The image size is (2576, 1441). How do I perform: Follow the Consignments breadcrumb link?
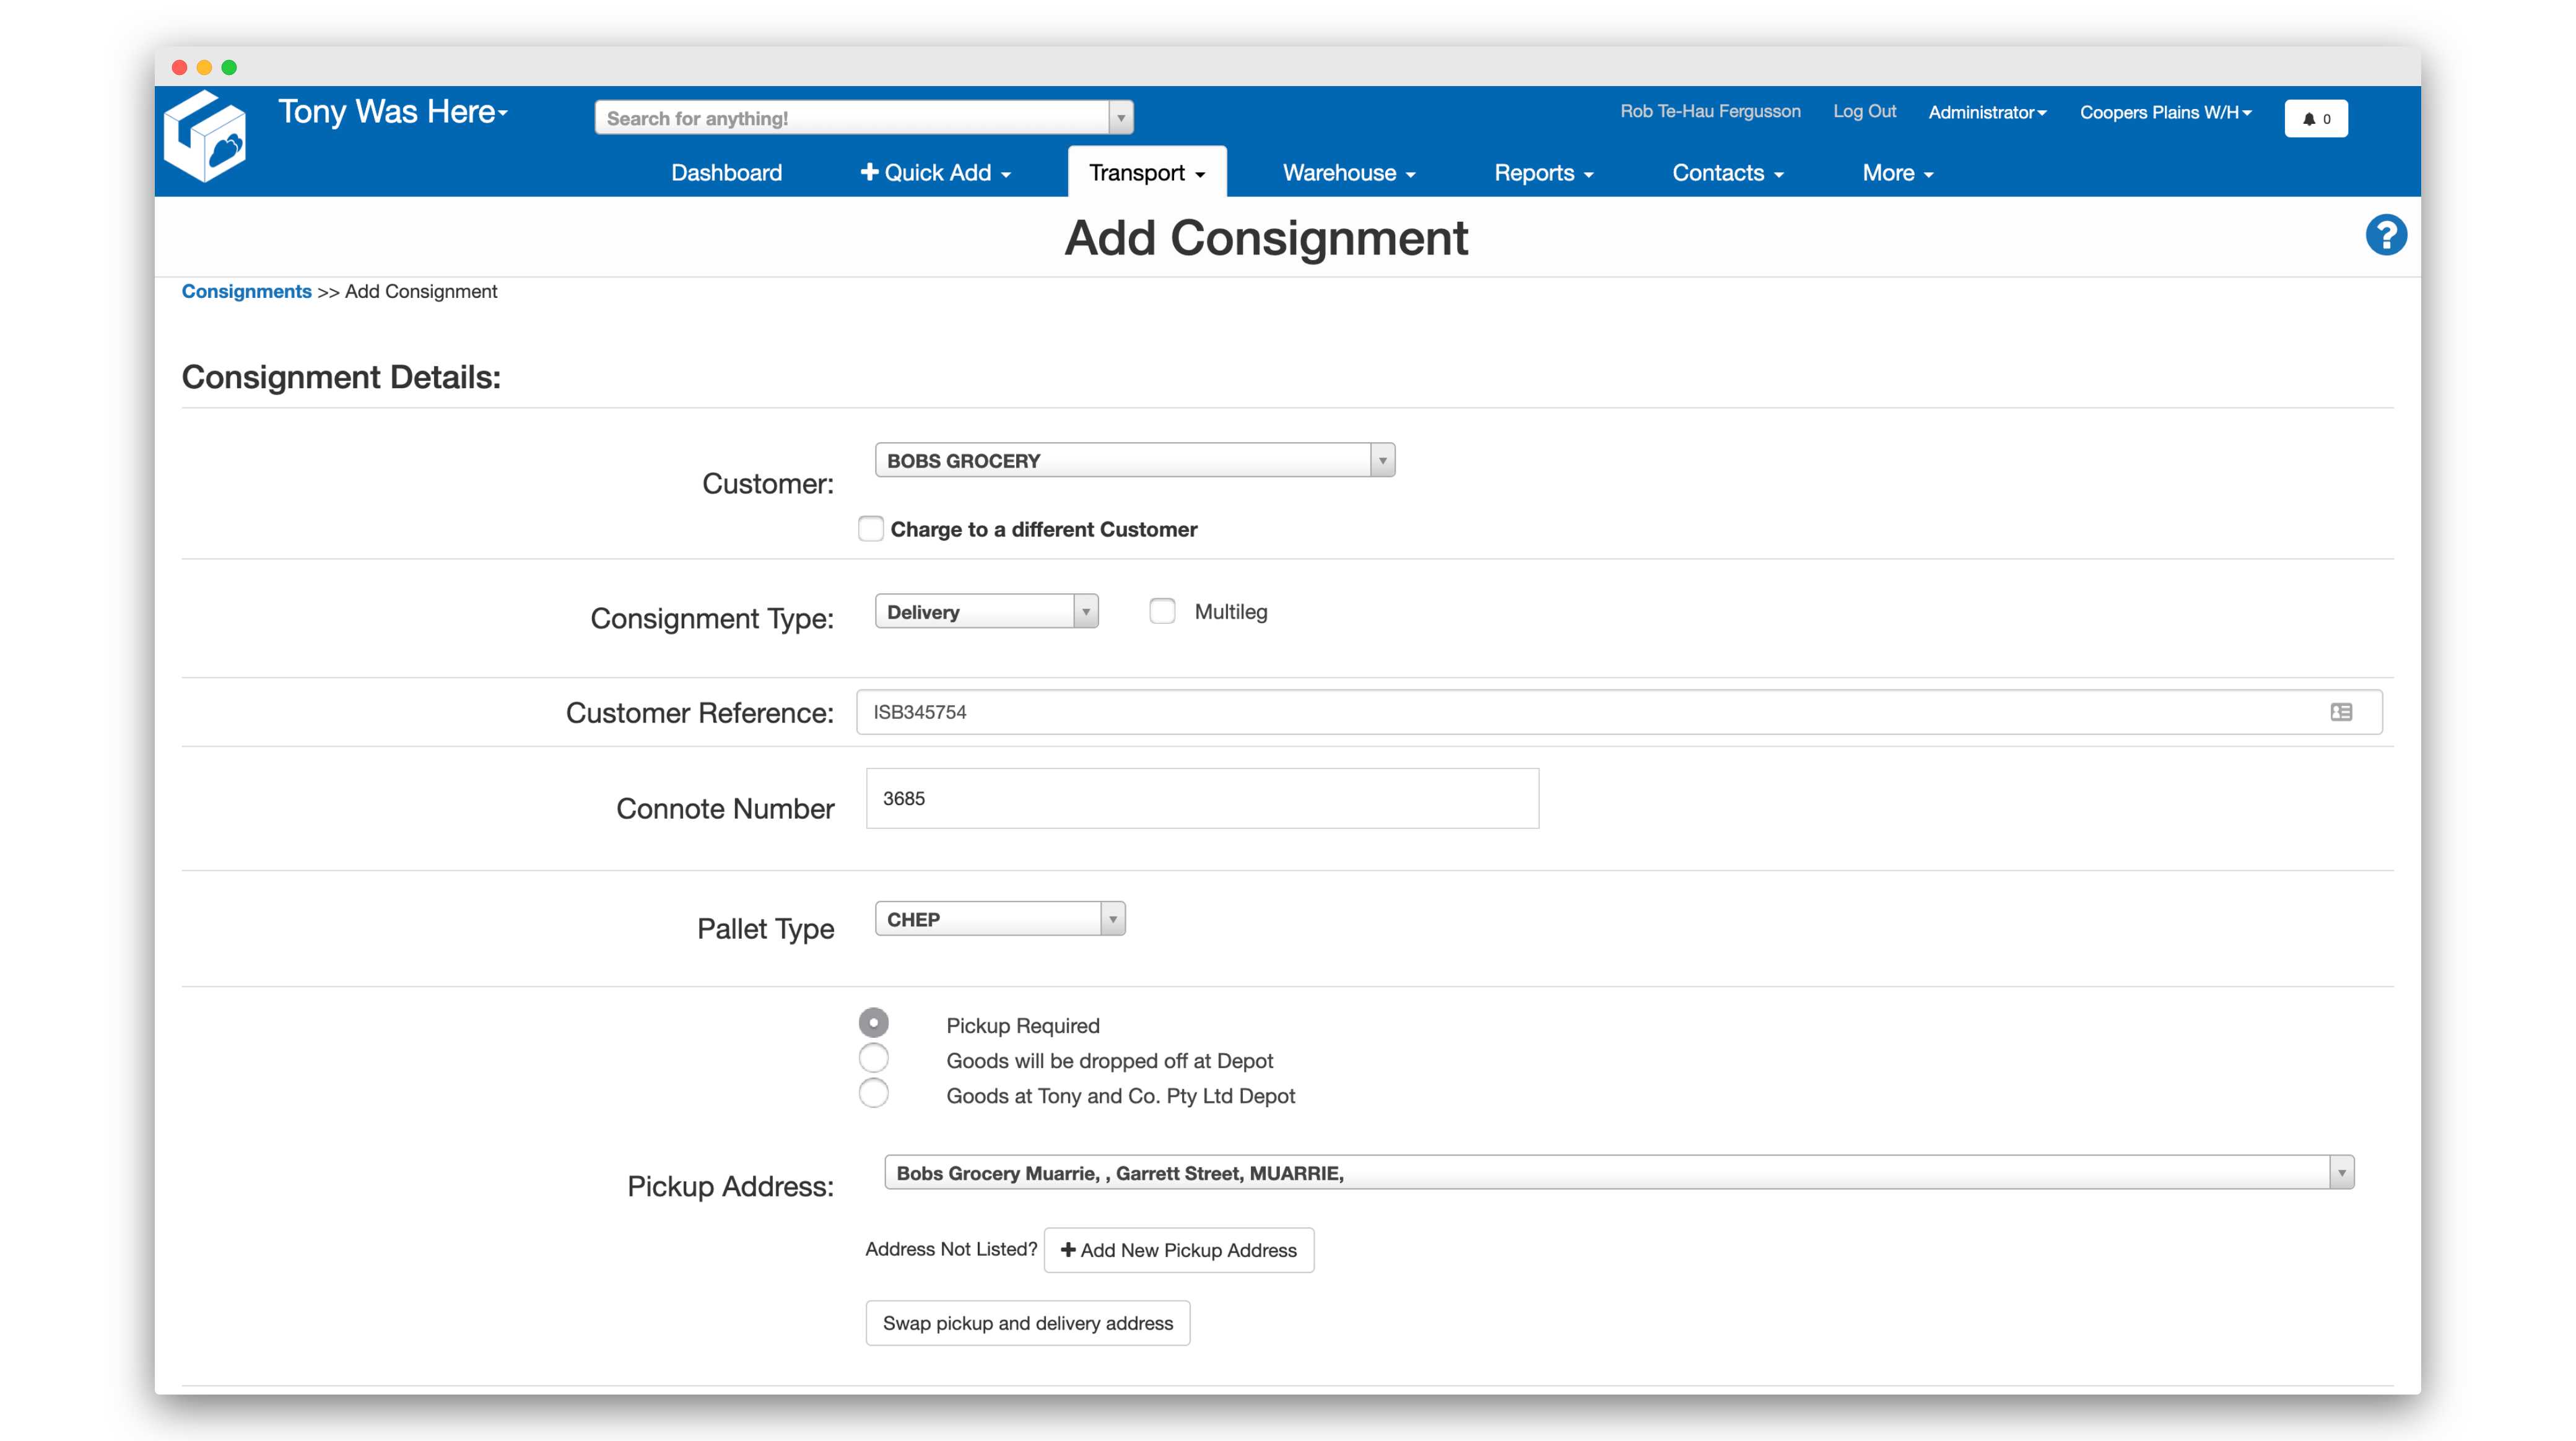tap(246, 291)
